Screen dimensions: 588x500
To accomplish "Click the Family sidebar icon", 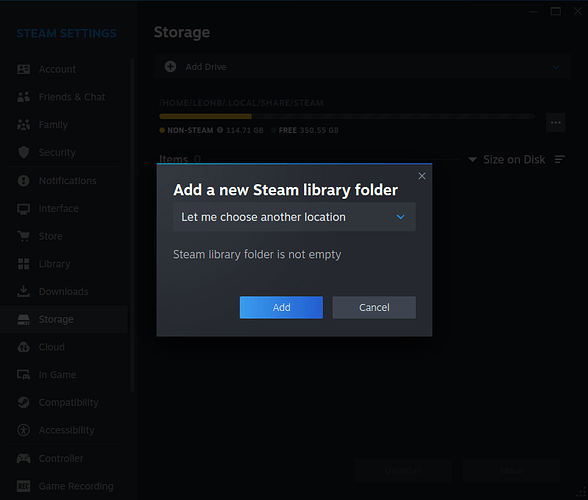I will click(24, 125).
